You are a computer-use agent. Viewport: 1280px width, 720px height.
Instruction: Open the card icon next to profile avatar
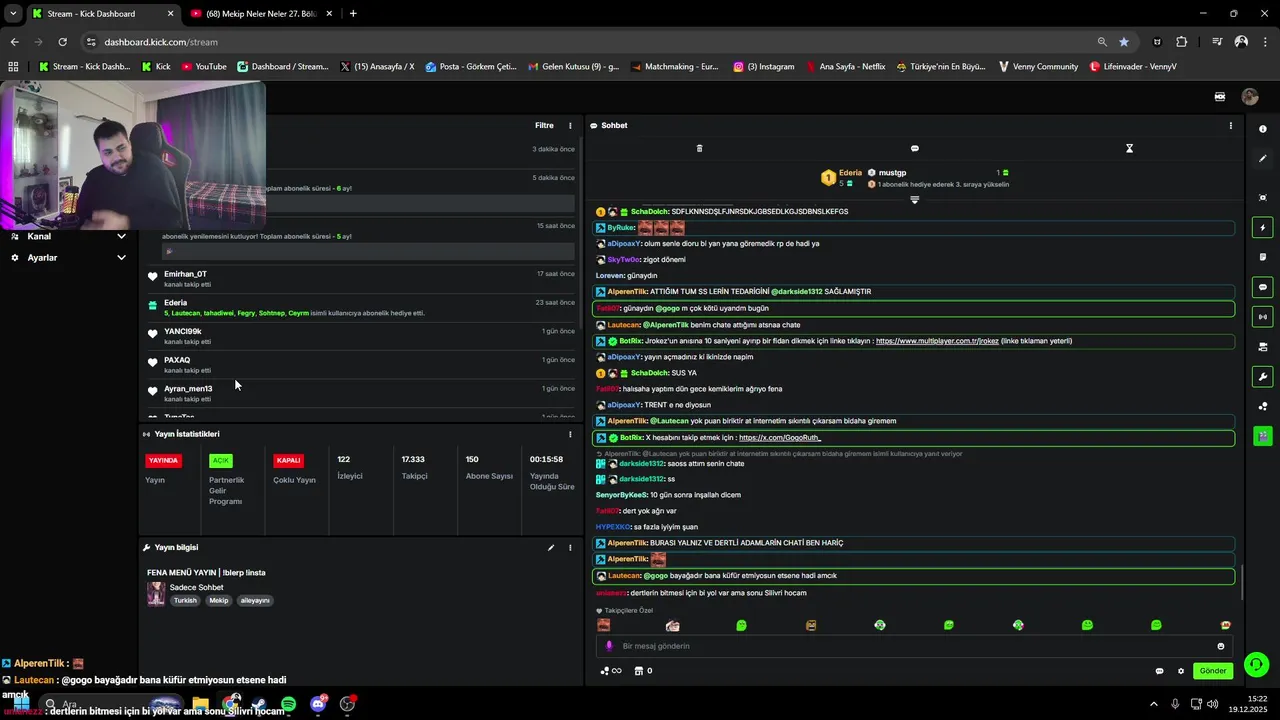[1220, 97]
